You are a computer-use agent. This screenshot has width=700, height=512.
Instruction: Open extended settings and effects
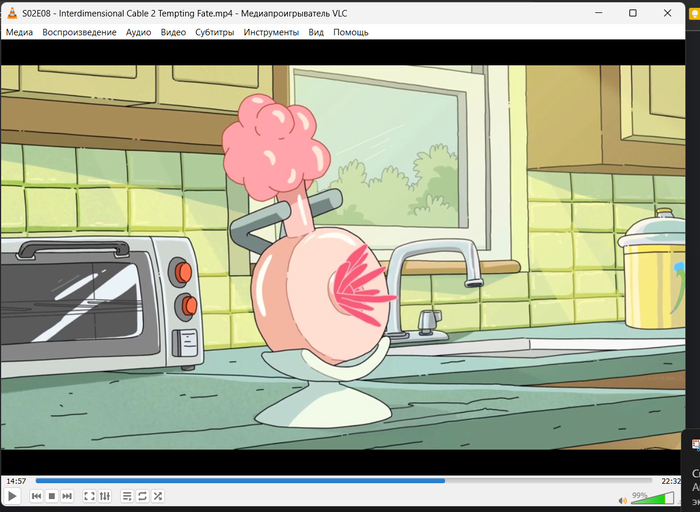pyautogui.click(x=105, y=496)
